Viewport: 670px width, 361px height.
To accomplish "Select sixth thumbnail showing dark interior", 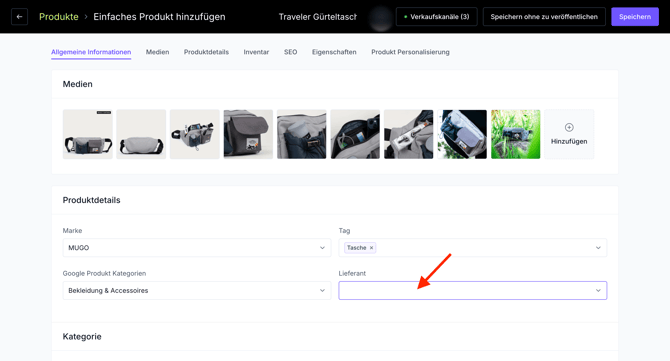I will pos(355,134).
